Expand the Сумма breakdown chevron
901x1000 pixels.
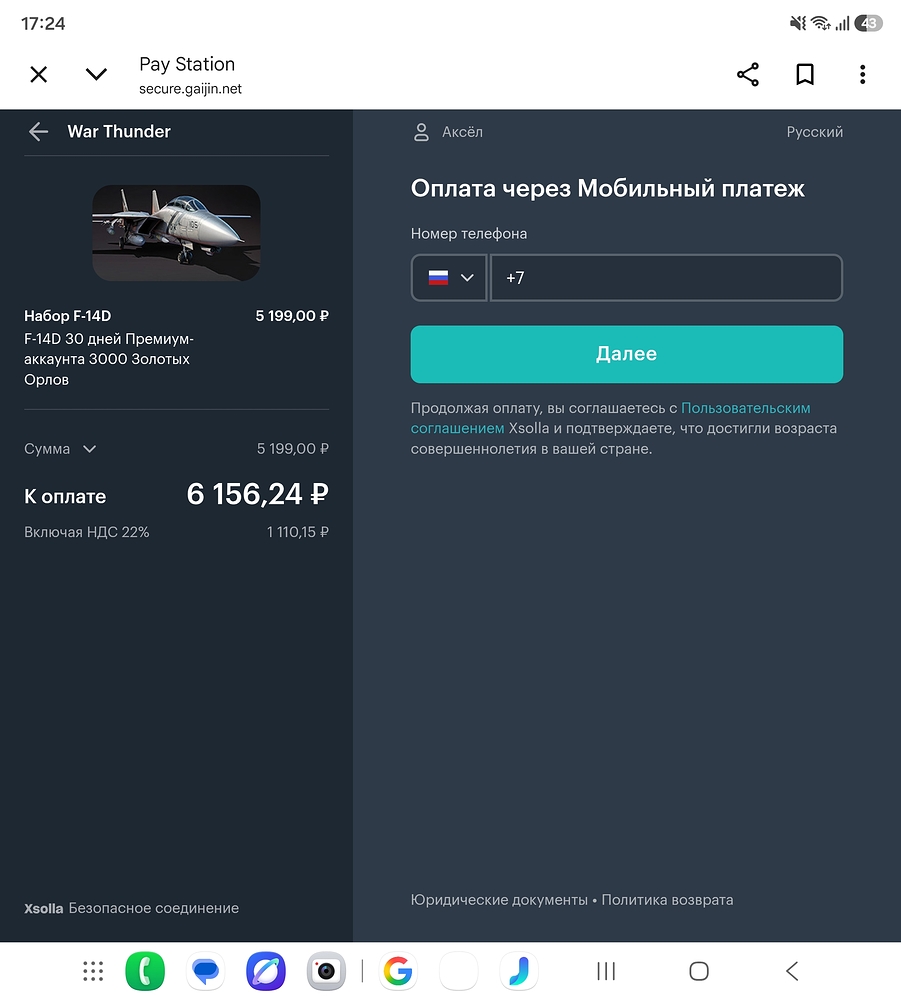tap(90, 449)
